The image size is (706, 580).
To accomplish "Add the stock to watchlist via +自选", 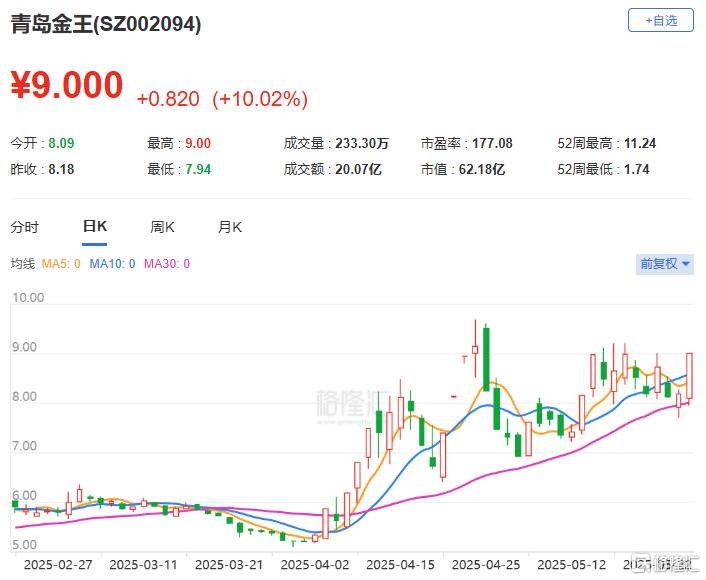I will pyautogui.click(x=661, y=20).
